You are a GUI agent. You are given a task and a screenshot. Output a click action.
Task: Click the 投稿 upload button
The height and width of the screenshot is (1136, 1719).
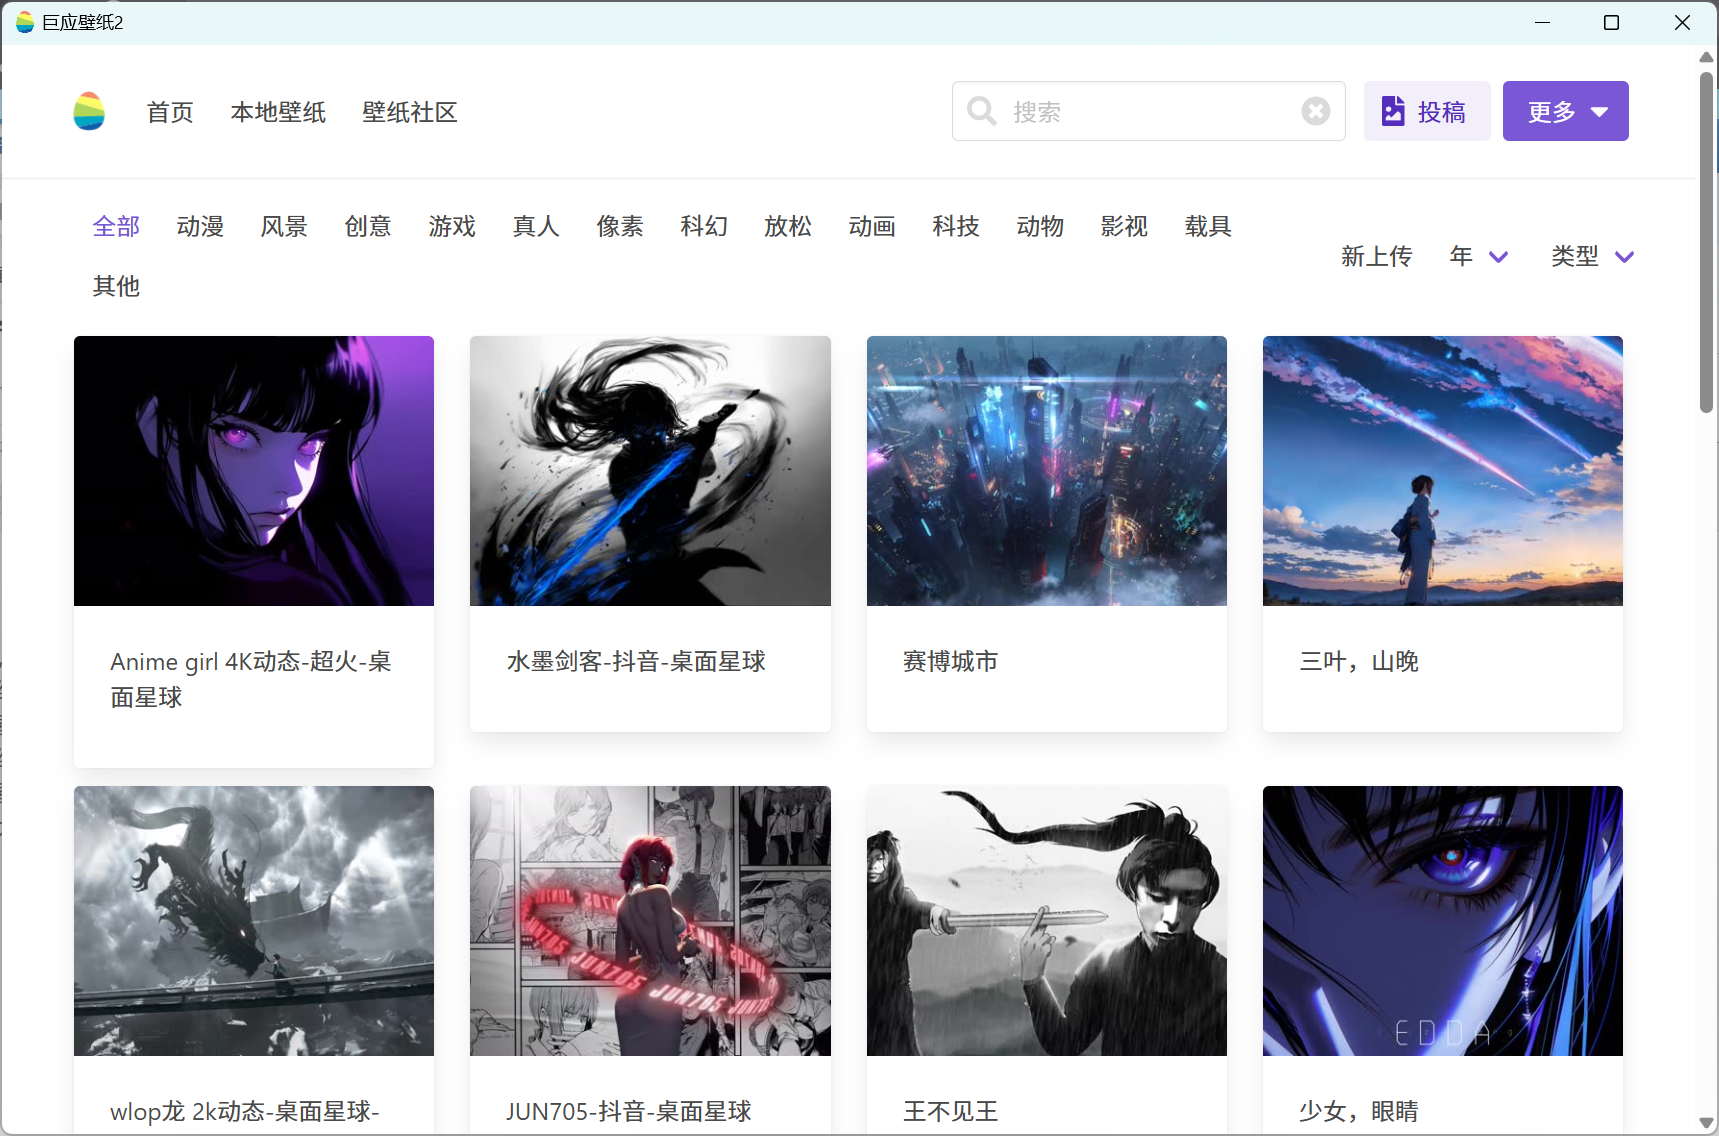click(x=1426, y=111)
